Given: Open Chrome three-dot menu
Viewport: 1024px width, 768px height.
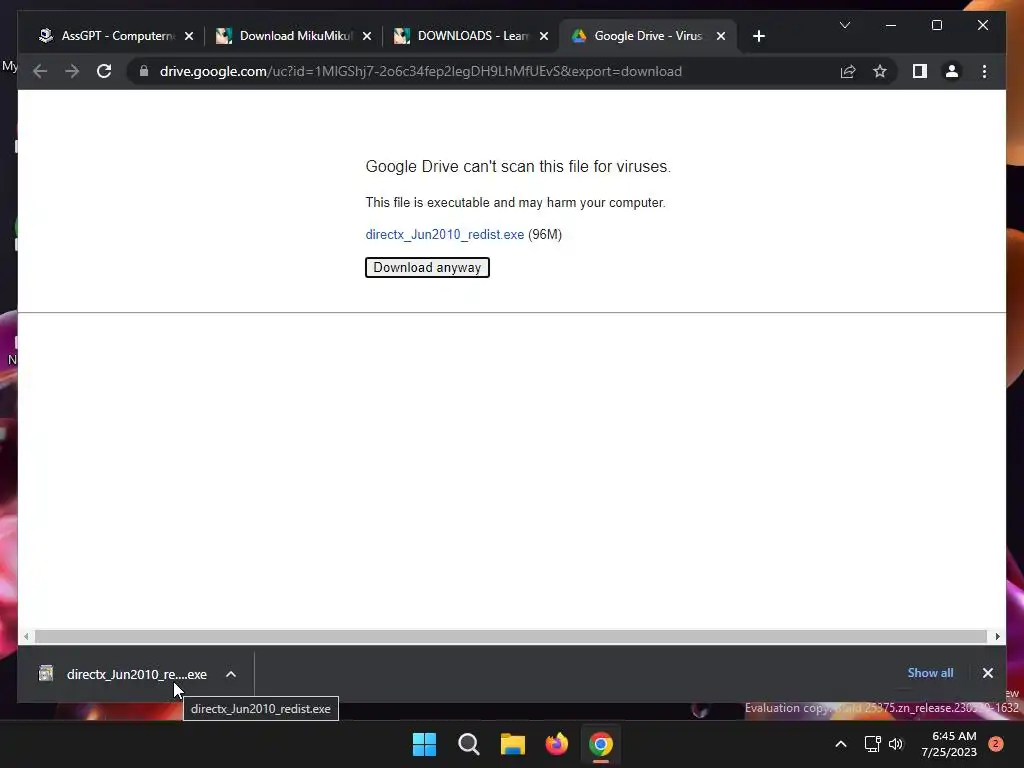Looking at the screenshot, I should 984,71.
